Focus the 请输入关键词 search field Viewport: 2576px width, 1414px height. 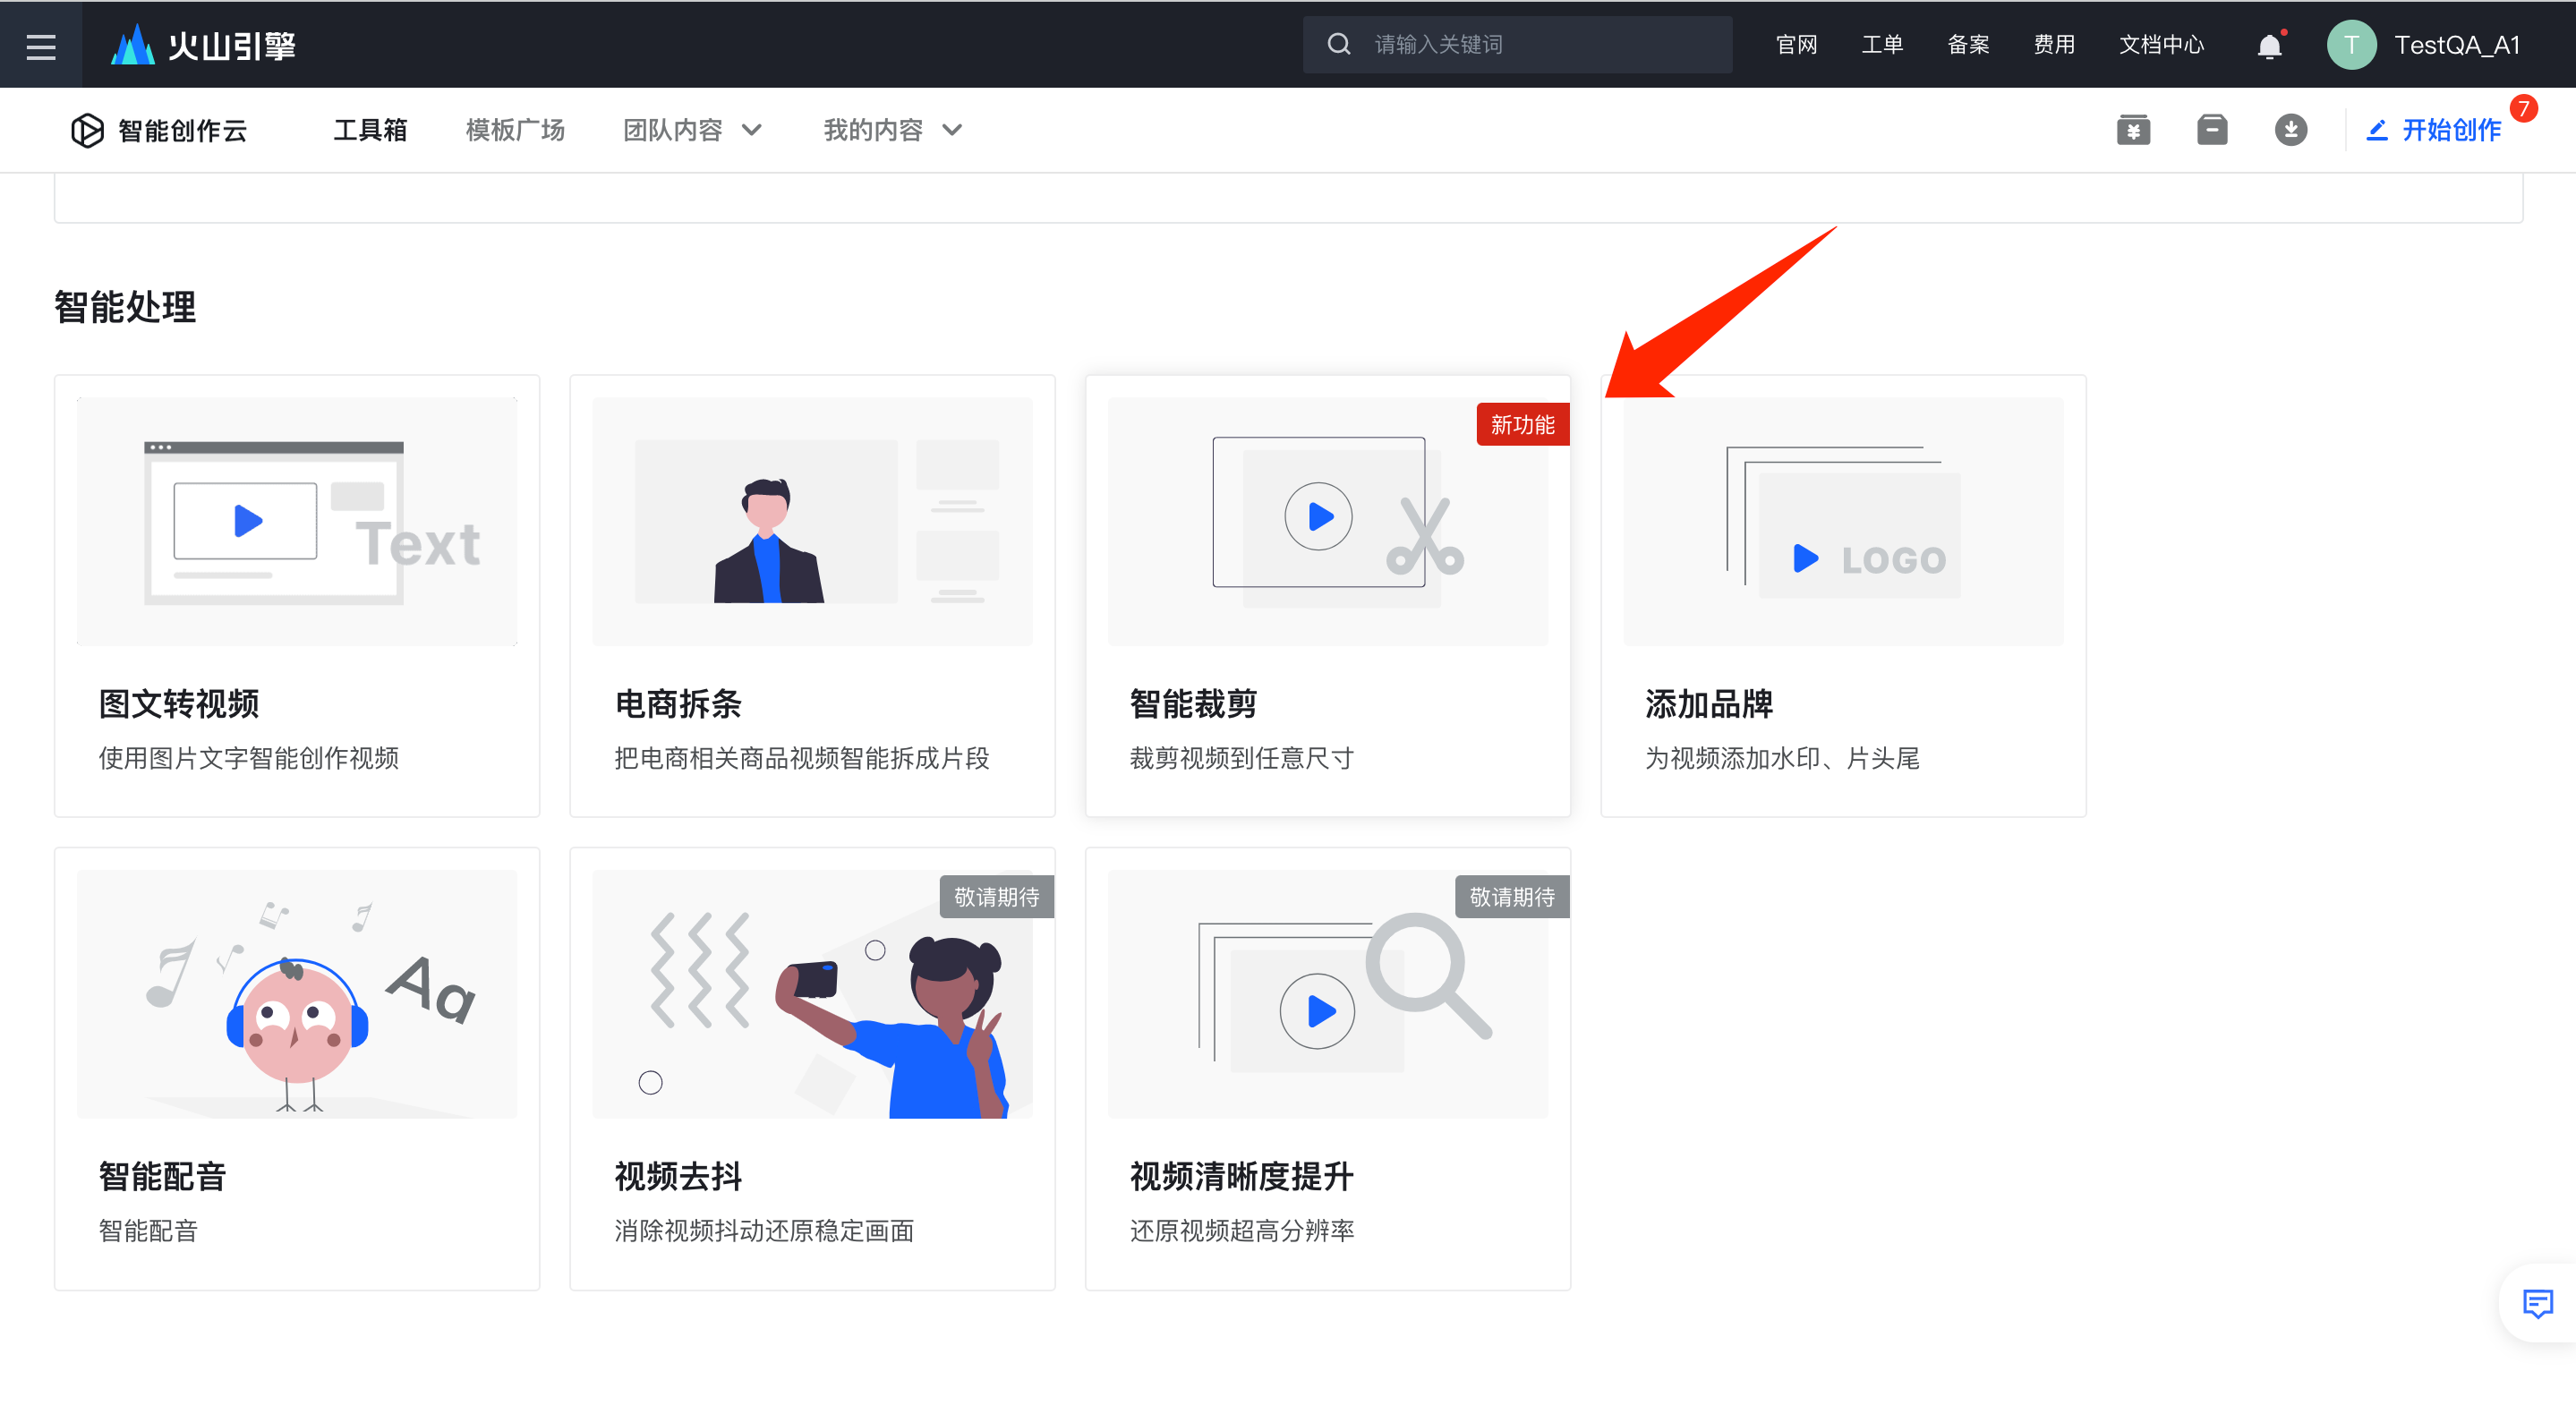(x=1517, y=45)
